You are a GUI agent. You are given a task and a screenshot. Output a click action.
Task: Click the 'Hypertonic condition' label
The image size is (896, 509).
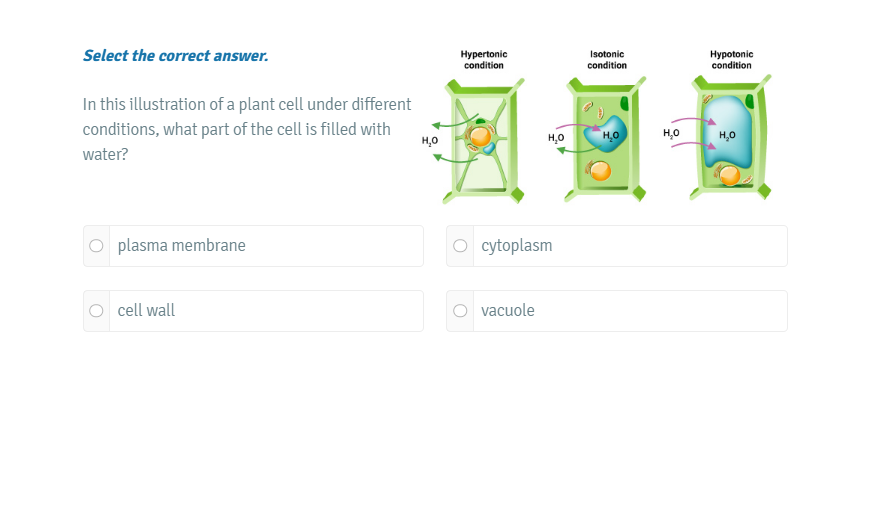(483, 59)
